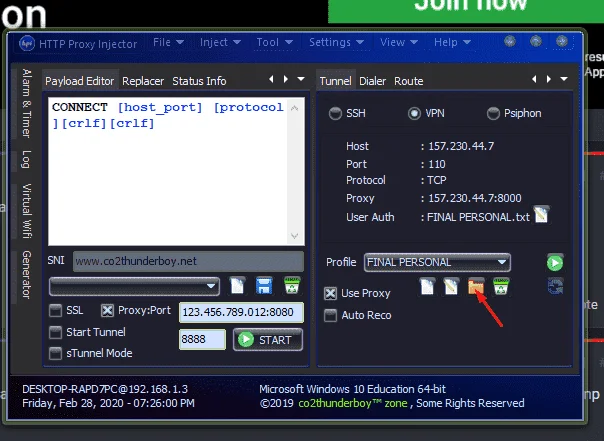Click payload editor scrollbar up arrow
604x441 pixels.
click(295, 108)
